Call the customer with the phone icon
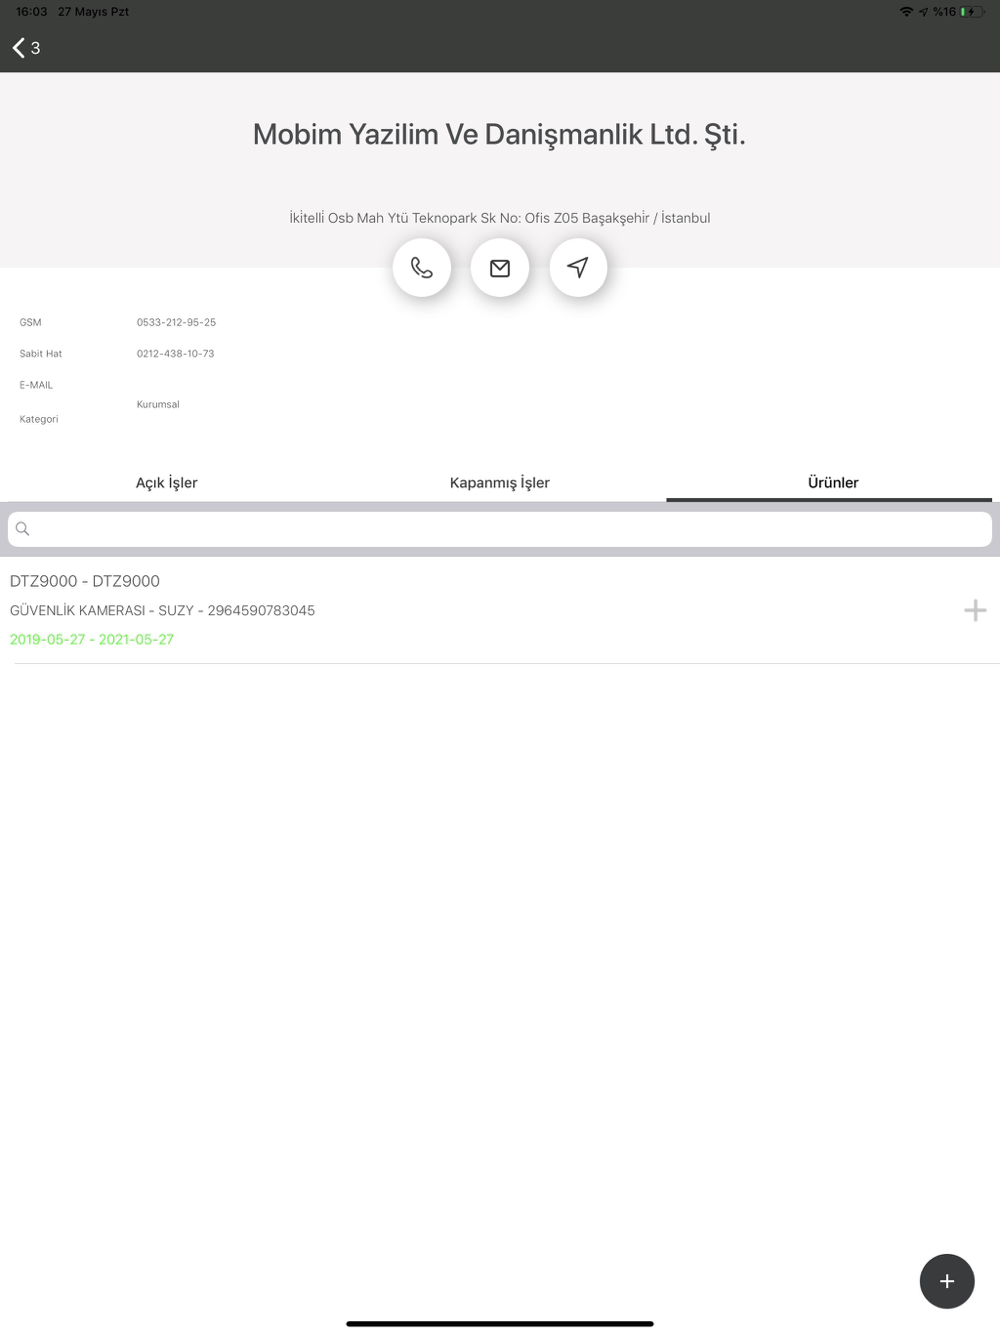Image resolution: width=1000 pixels, height=1334 pixels. (x=422, y=268)
